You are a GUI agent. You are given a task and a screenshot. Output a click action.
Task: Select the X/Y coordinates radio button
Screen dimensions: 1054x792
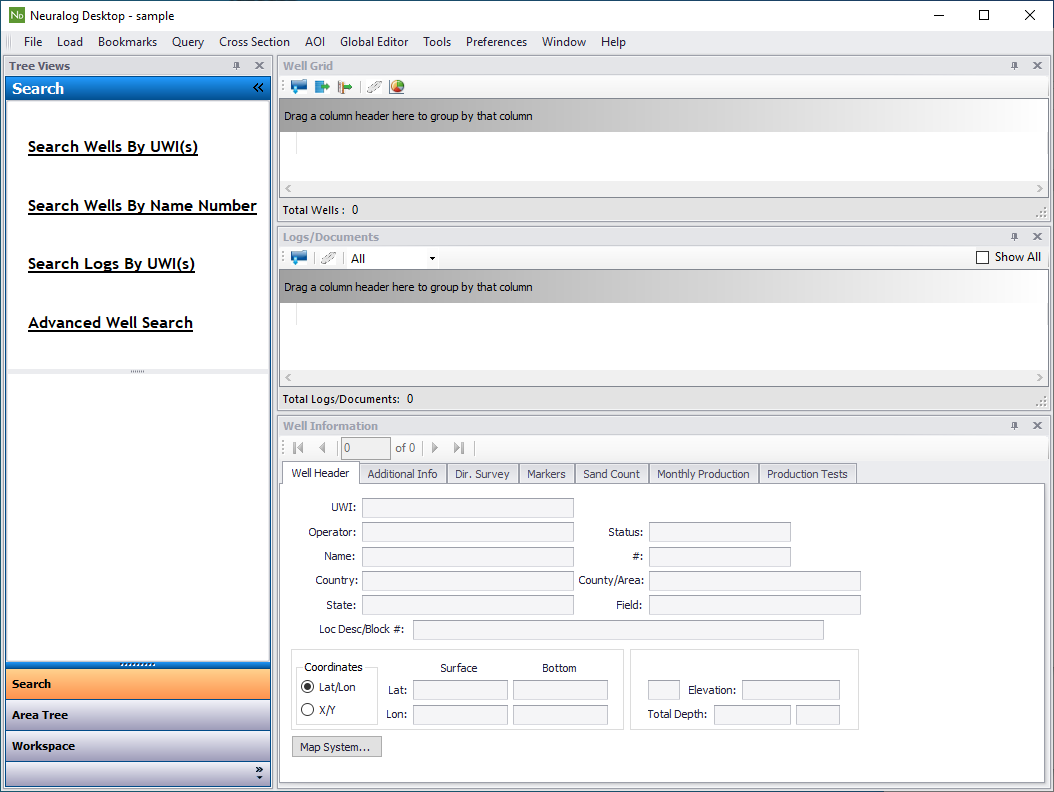tap(308, 709)
